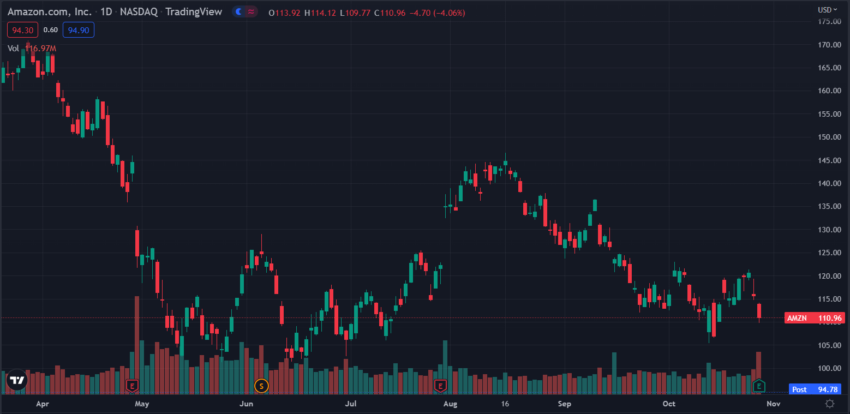This screenshot has height=414, width=850.
Task: Open the early May earnings marker
Action: click(132, 386)
